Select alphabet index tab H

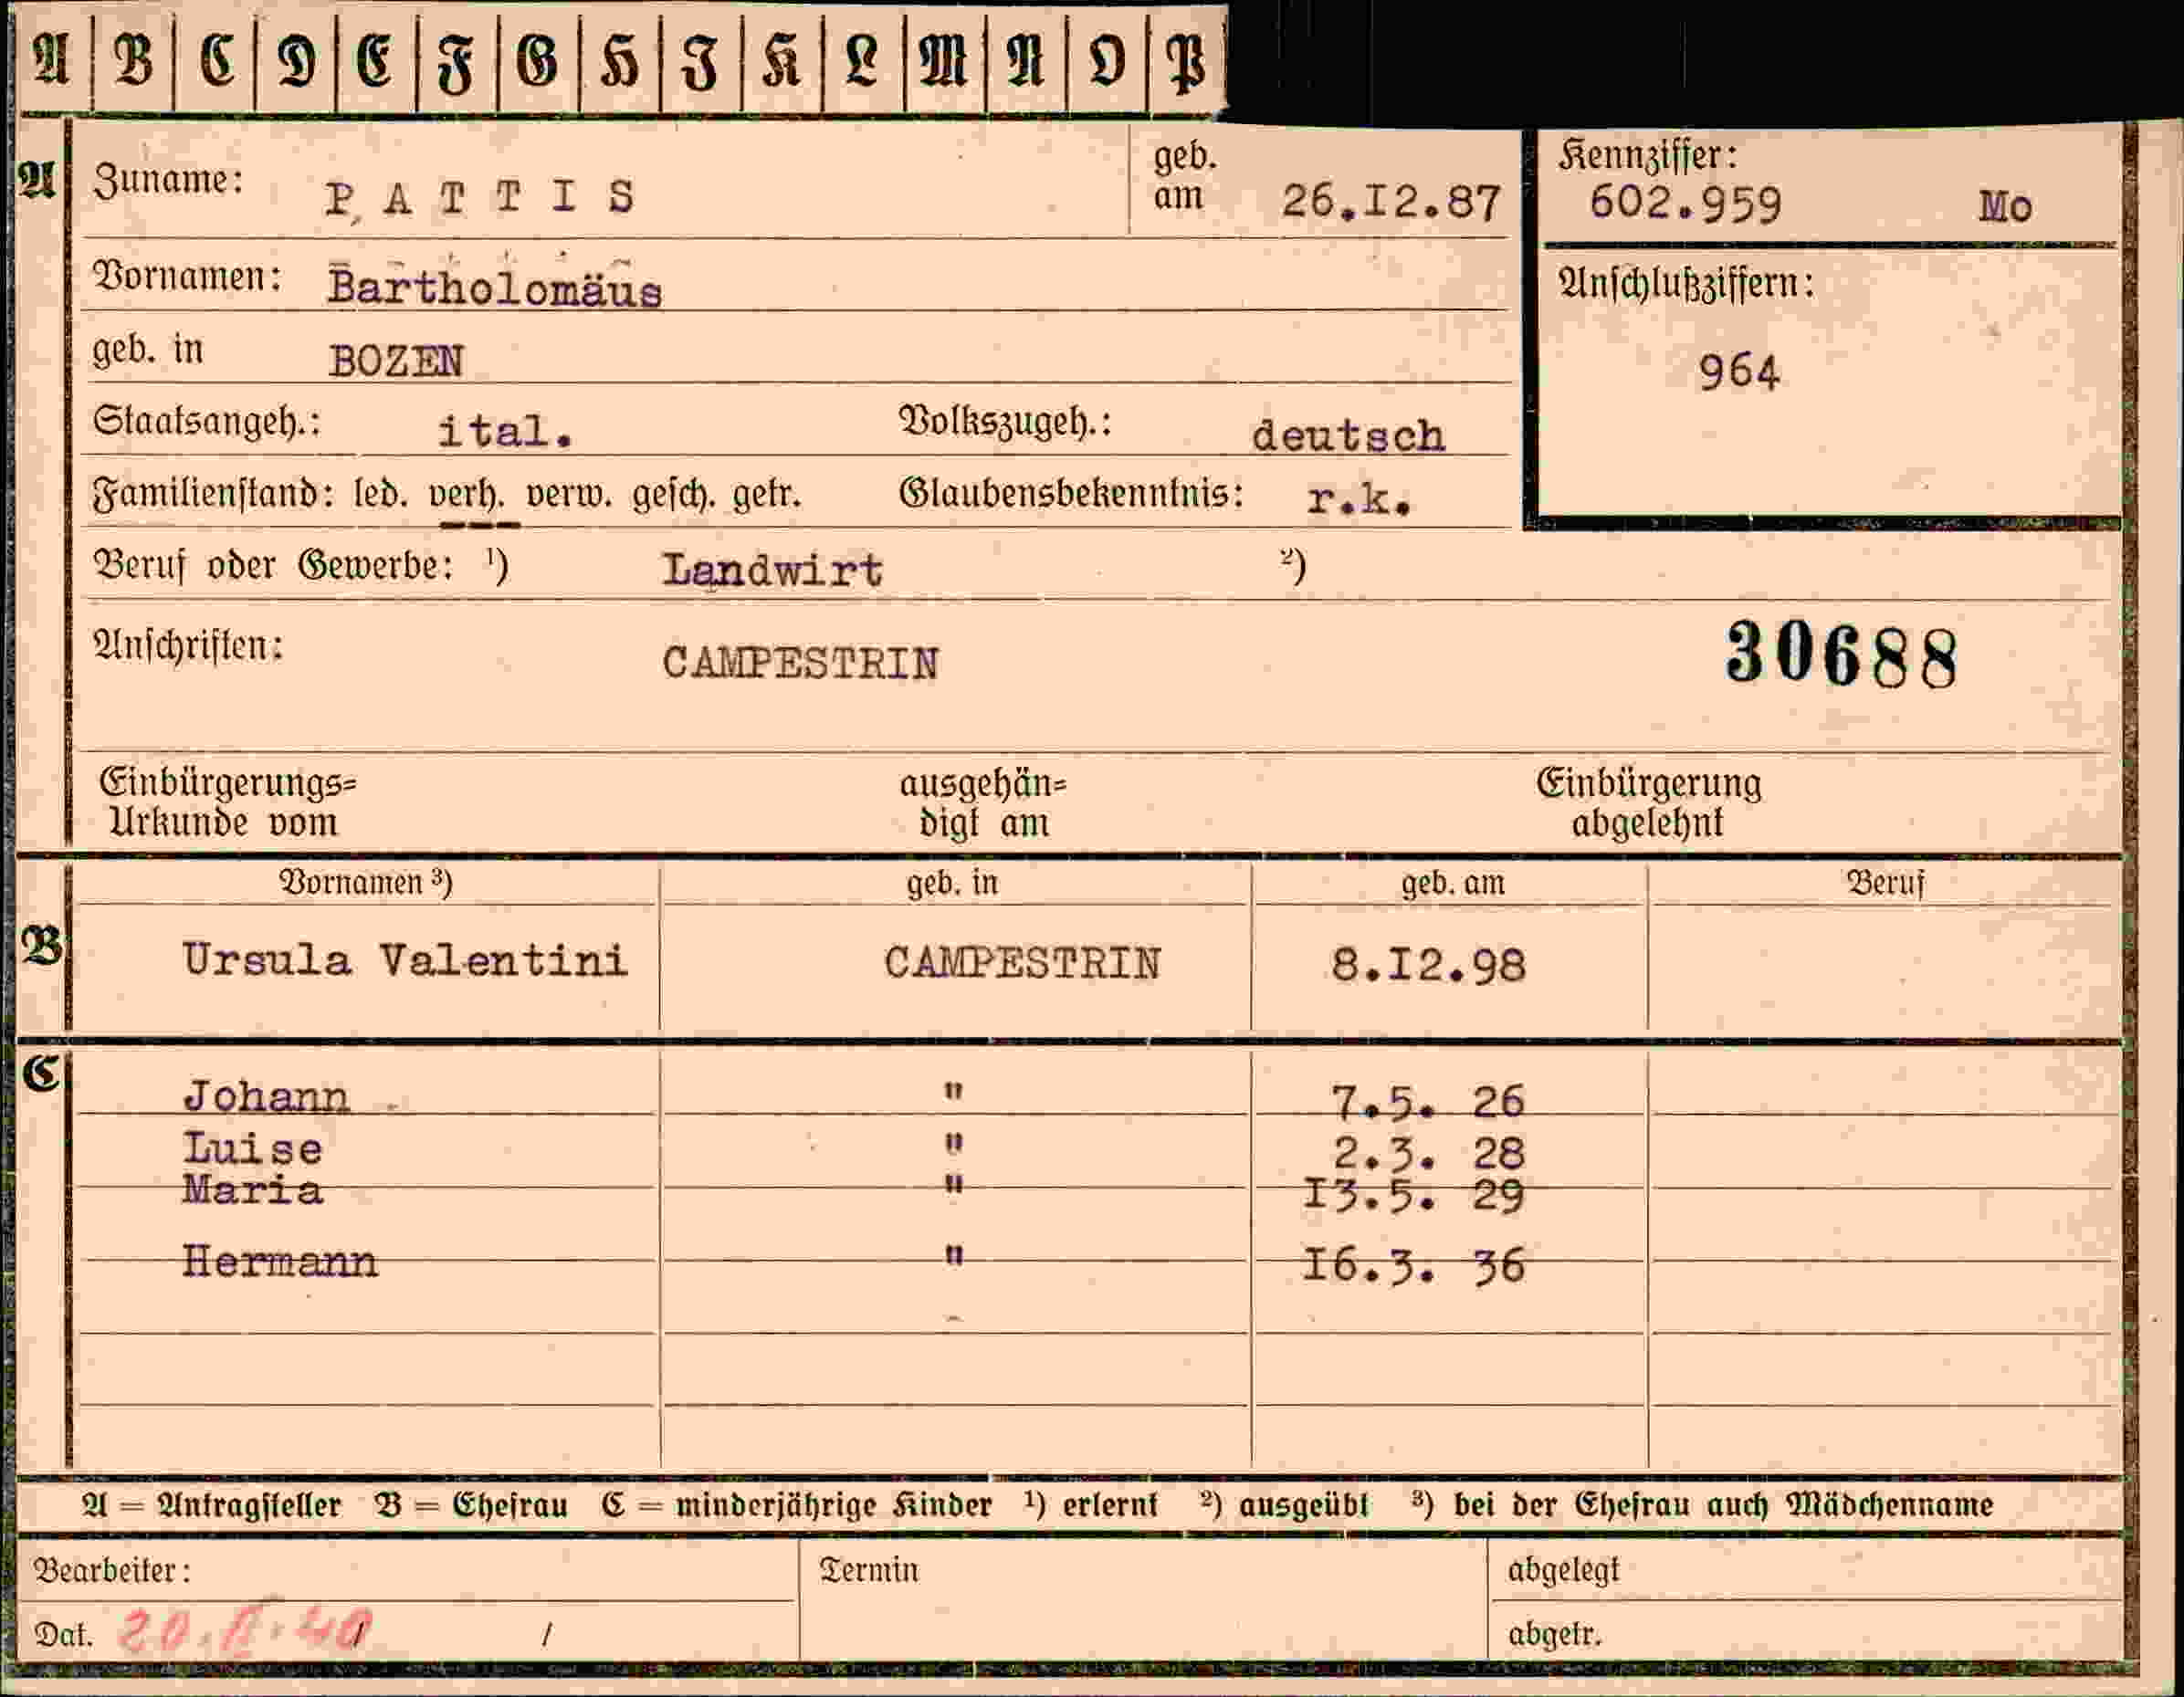(620, 60)
